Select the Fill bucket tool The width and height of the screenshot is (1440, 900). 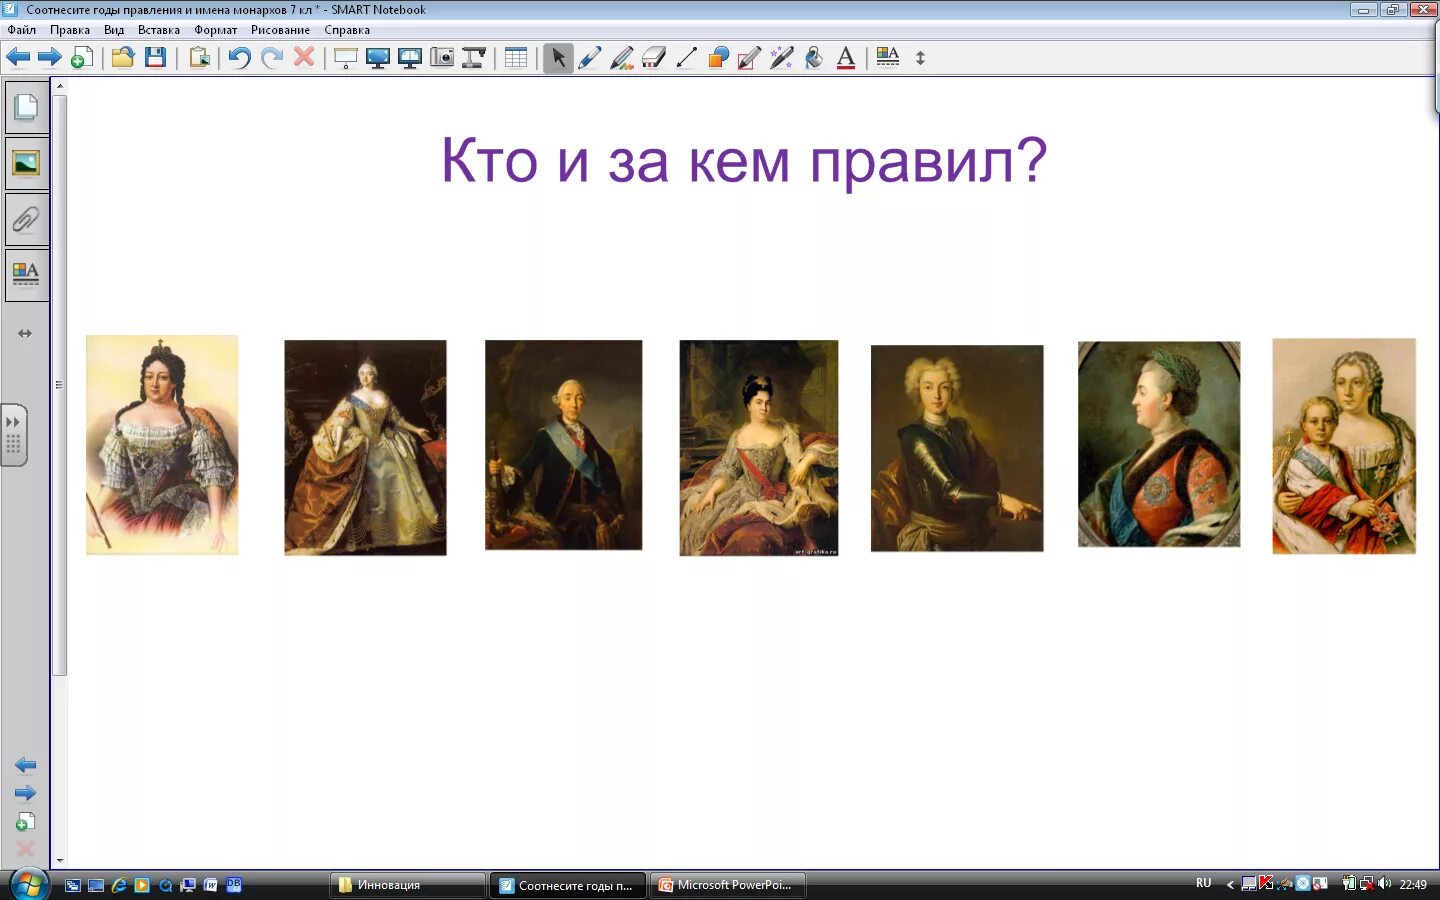coord(814,57)
